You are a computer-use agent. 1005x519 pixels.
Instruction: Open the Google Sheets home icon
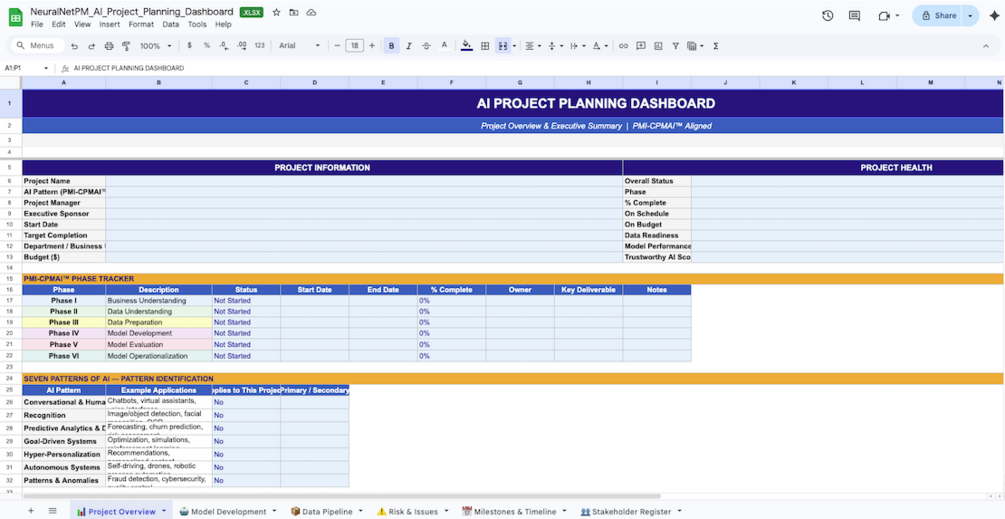(x=15, y=17)
